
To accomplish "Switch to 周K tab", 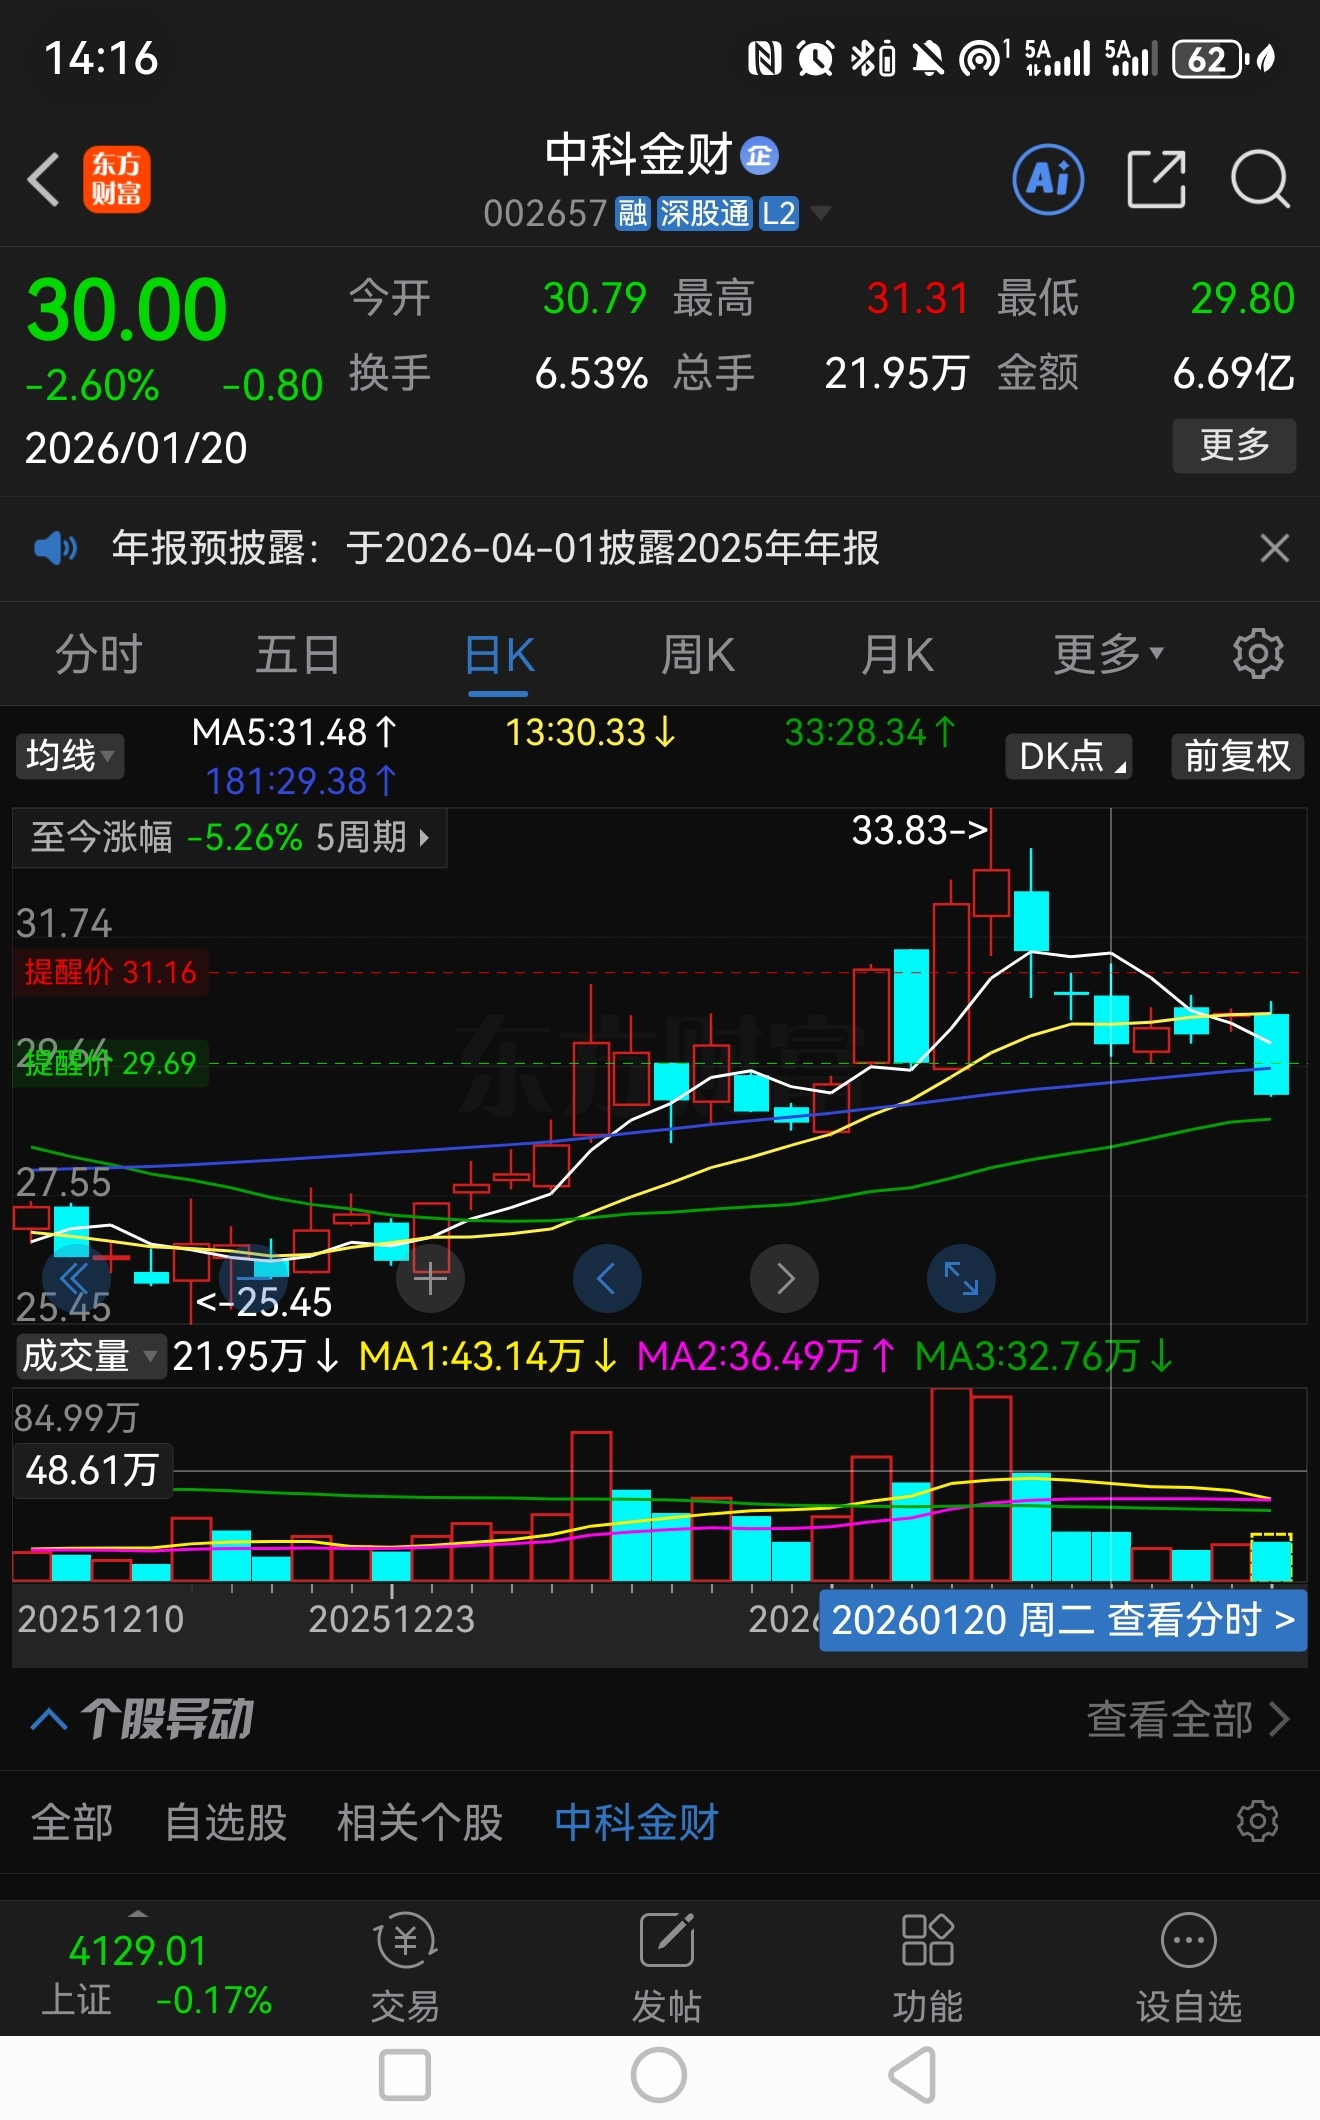I will 698,655.
